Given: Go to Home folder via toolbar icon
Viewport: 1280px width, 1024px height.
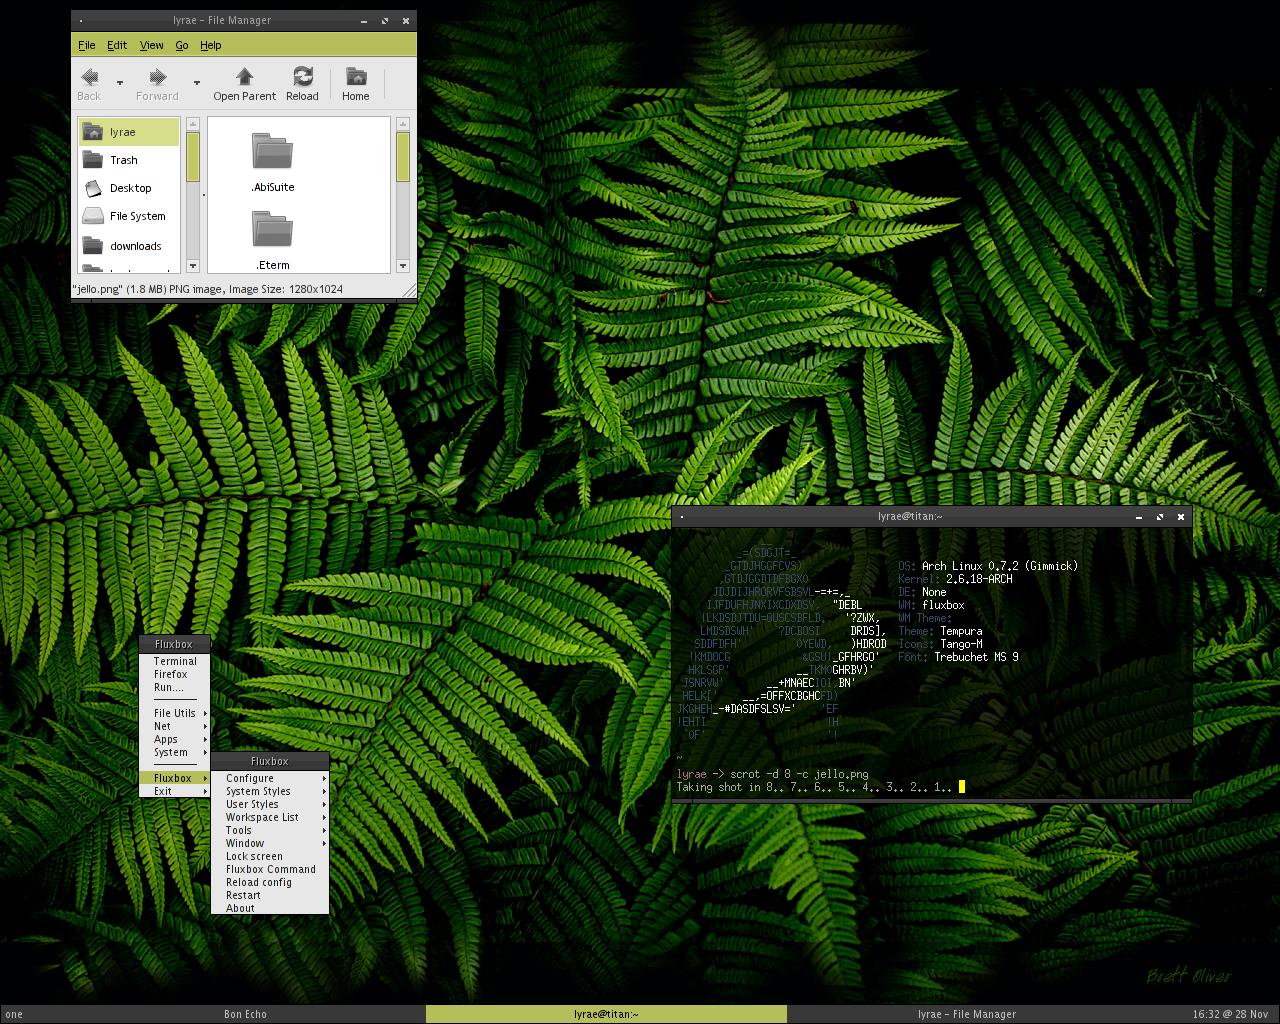Looking at the screenshot, I should [355, 84].
